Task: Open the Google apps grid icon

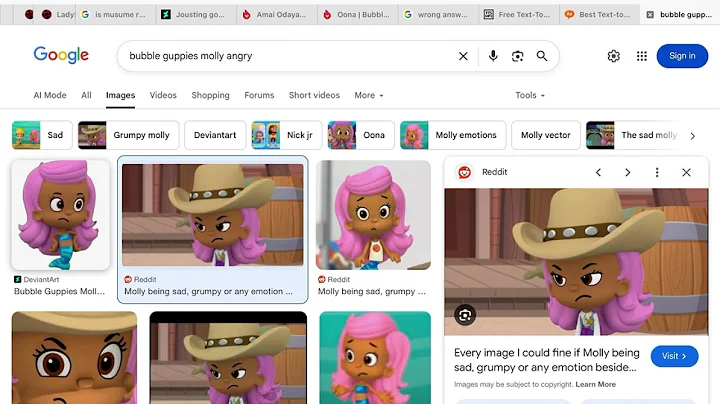Action: coord(641,56)
